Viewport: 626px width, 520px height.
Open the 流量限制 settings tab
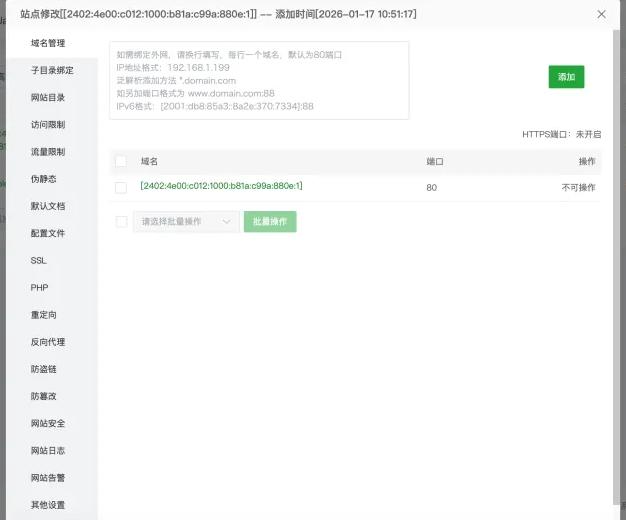[x=48, y=152]
